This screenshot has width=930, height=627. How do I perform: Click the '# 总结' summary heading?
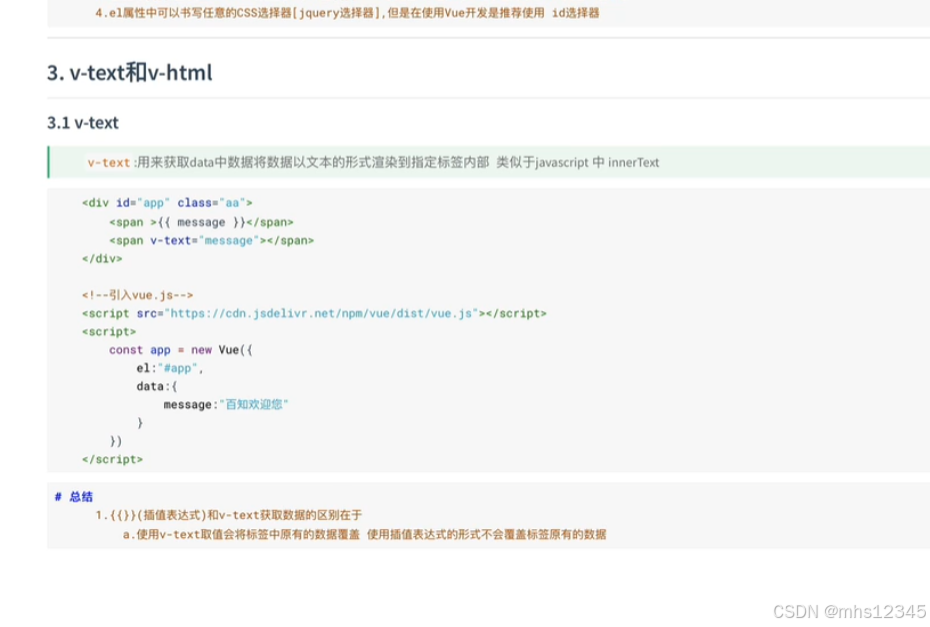[74, 496]
